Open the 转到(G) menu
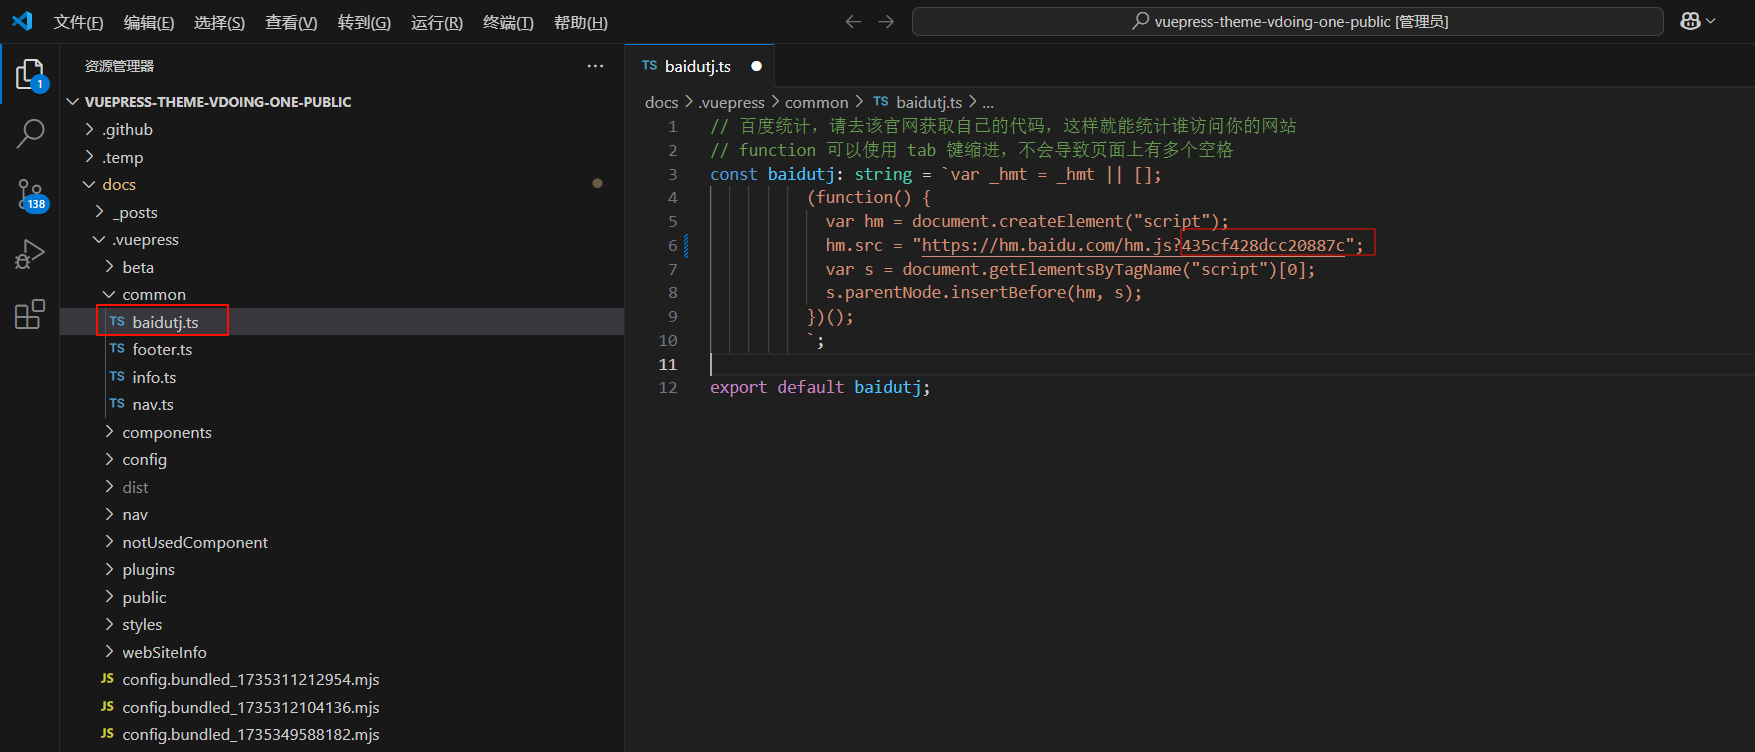Image resolution: width=1755 pixels, height=752 pixels. (364, 22)
